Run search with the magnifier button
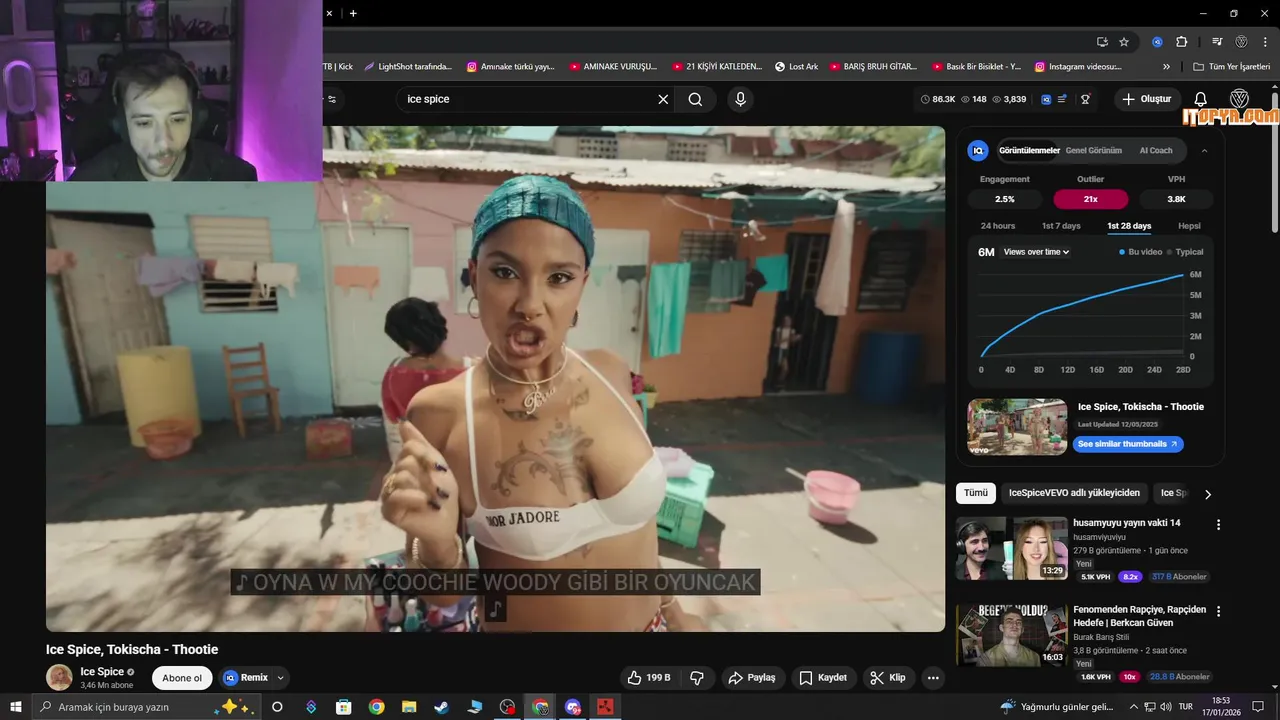Image resolution: width=1280 pixels, height=720 pixels. coord(695,99)
